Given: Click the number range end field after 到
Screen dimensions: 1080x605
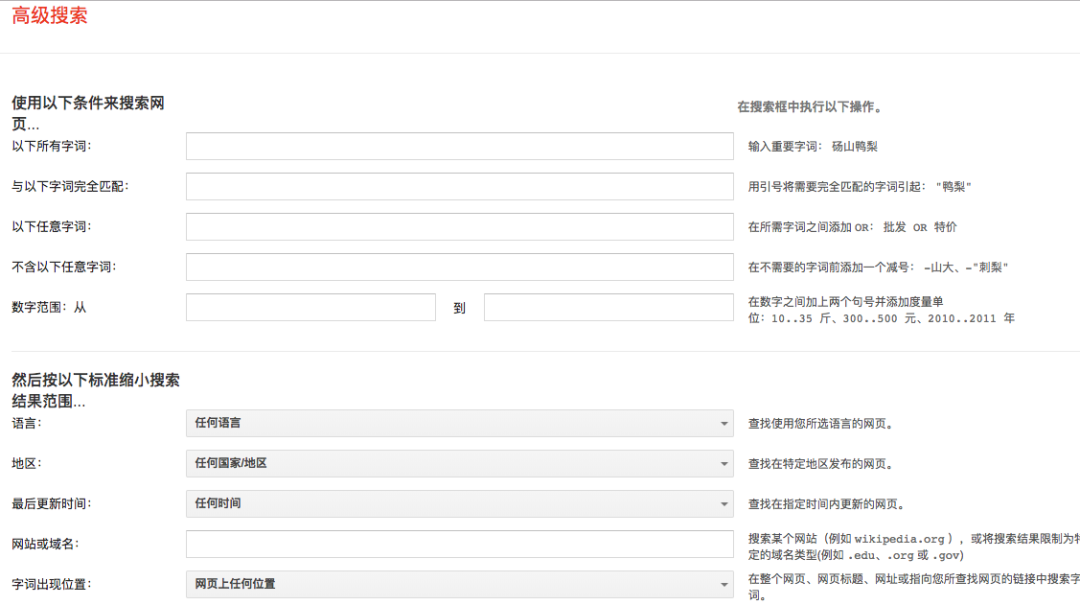Looking at the screenshot, I should [609, 307].
